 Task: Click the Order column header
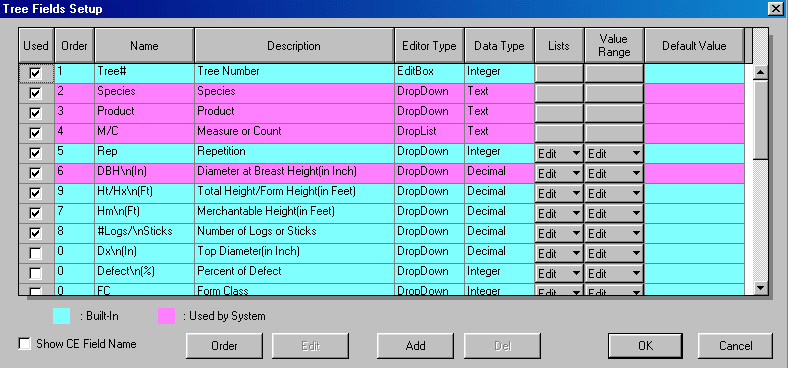click(74, 46)
